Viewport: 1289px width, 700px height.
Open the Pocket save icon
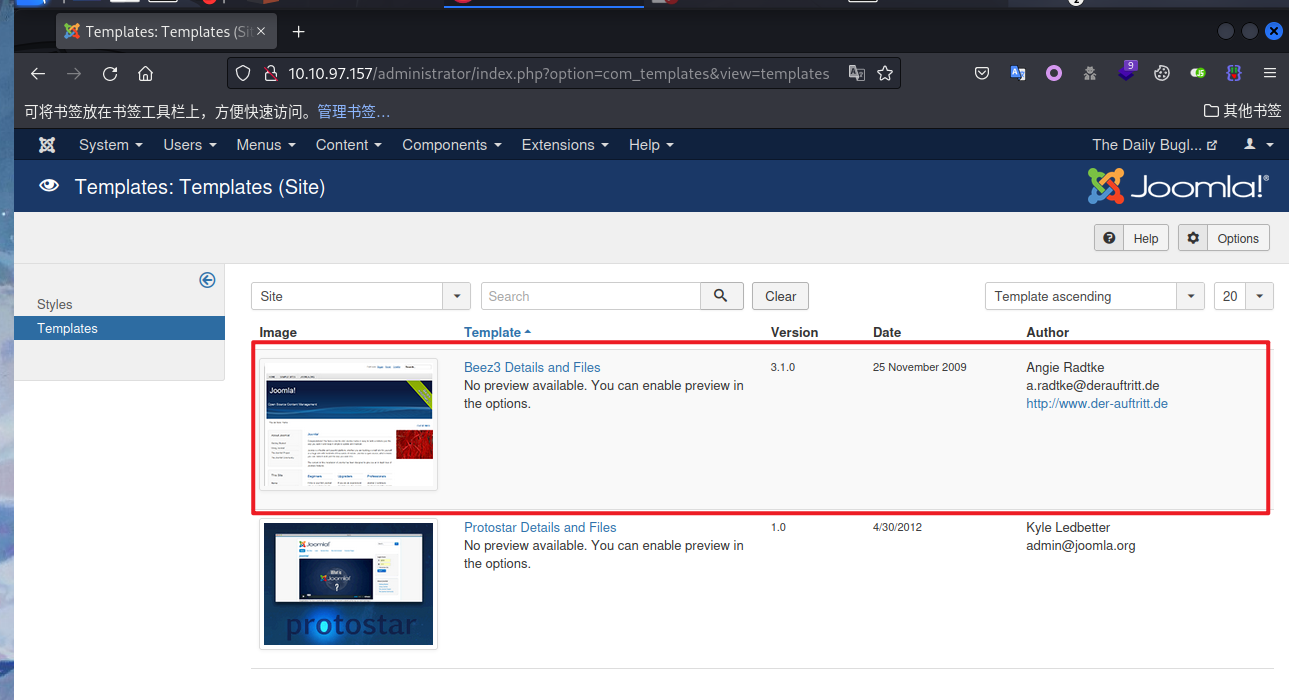click(x=982, y=73)
